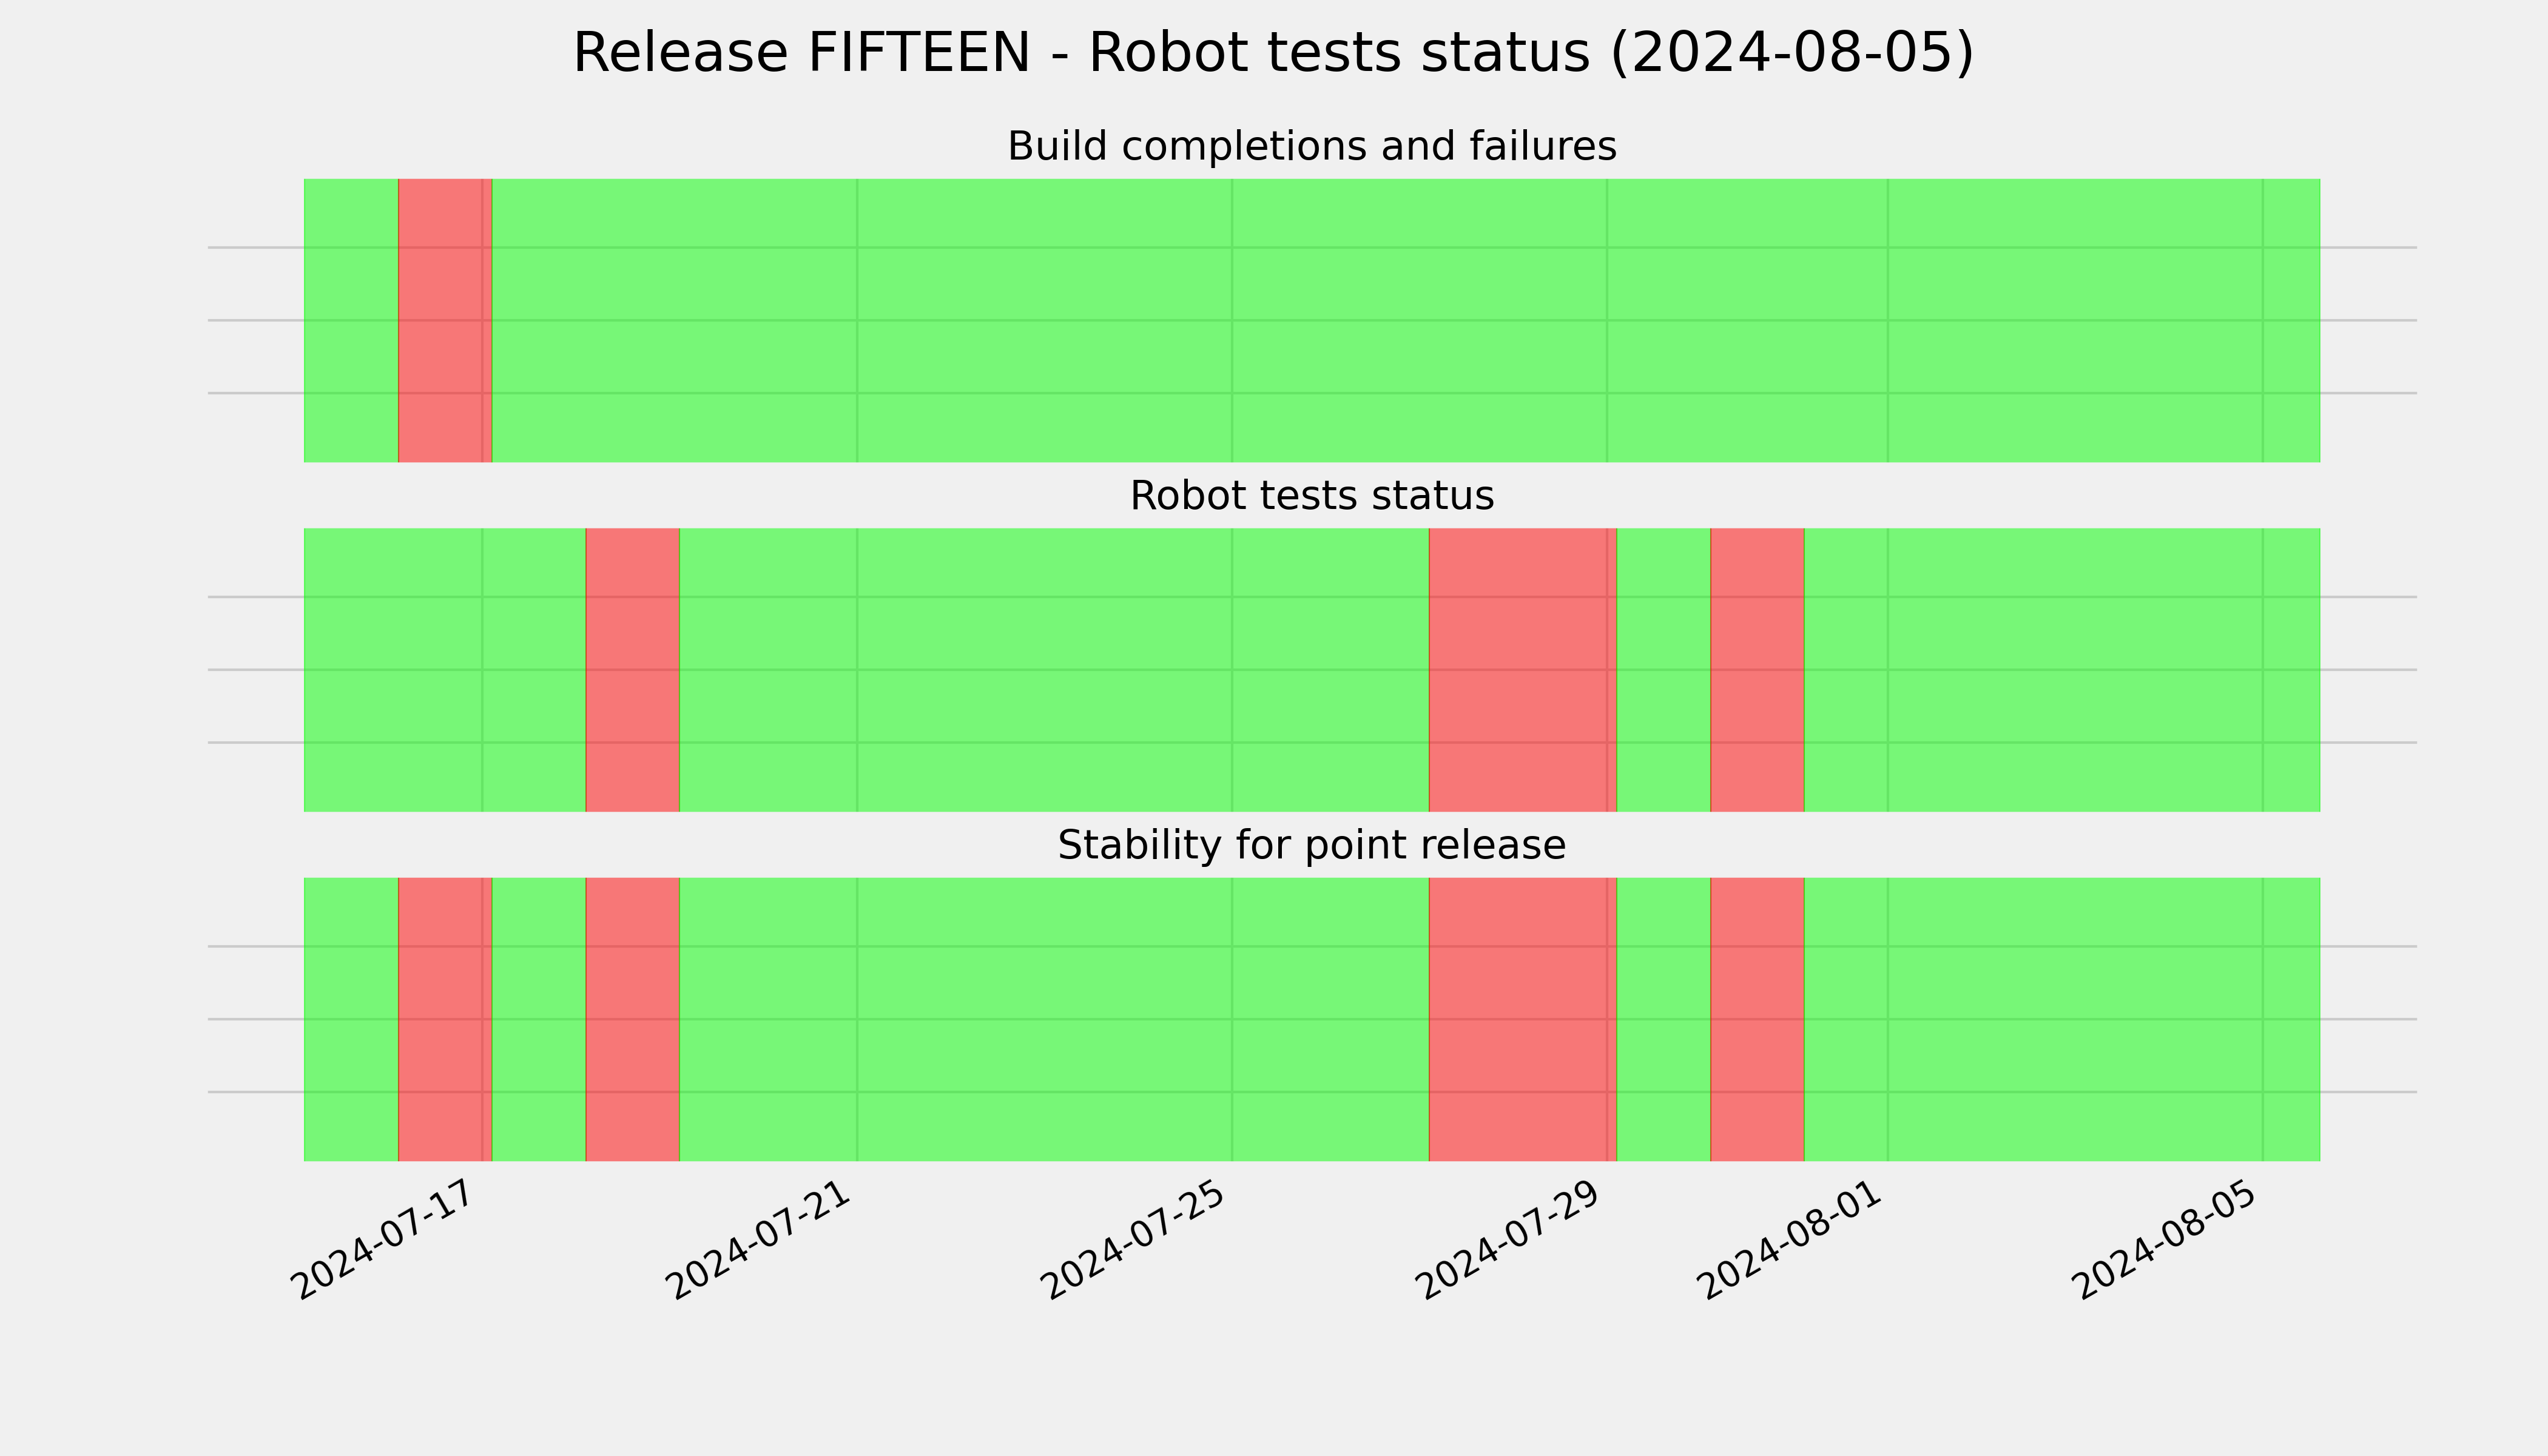Click the red failure band in the Build completions chart
This screenshot has width=2548, height=1456.
tap(445, 321)
